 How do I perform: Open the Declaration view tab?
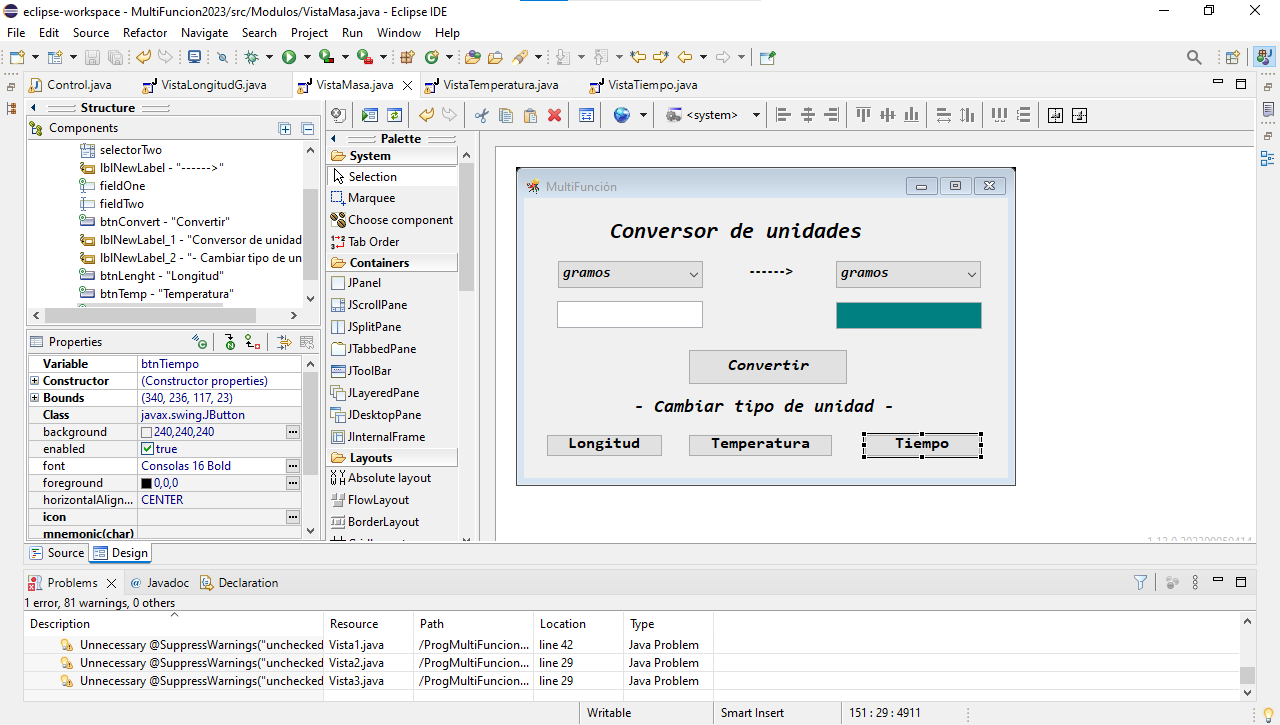pyautogui.click(x=239, y=583)
